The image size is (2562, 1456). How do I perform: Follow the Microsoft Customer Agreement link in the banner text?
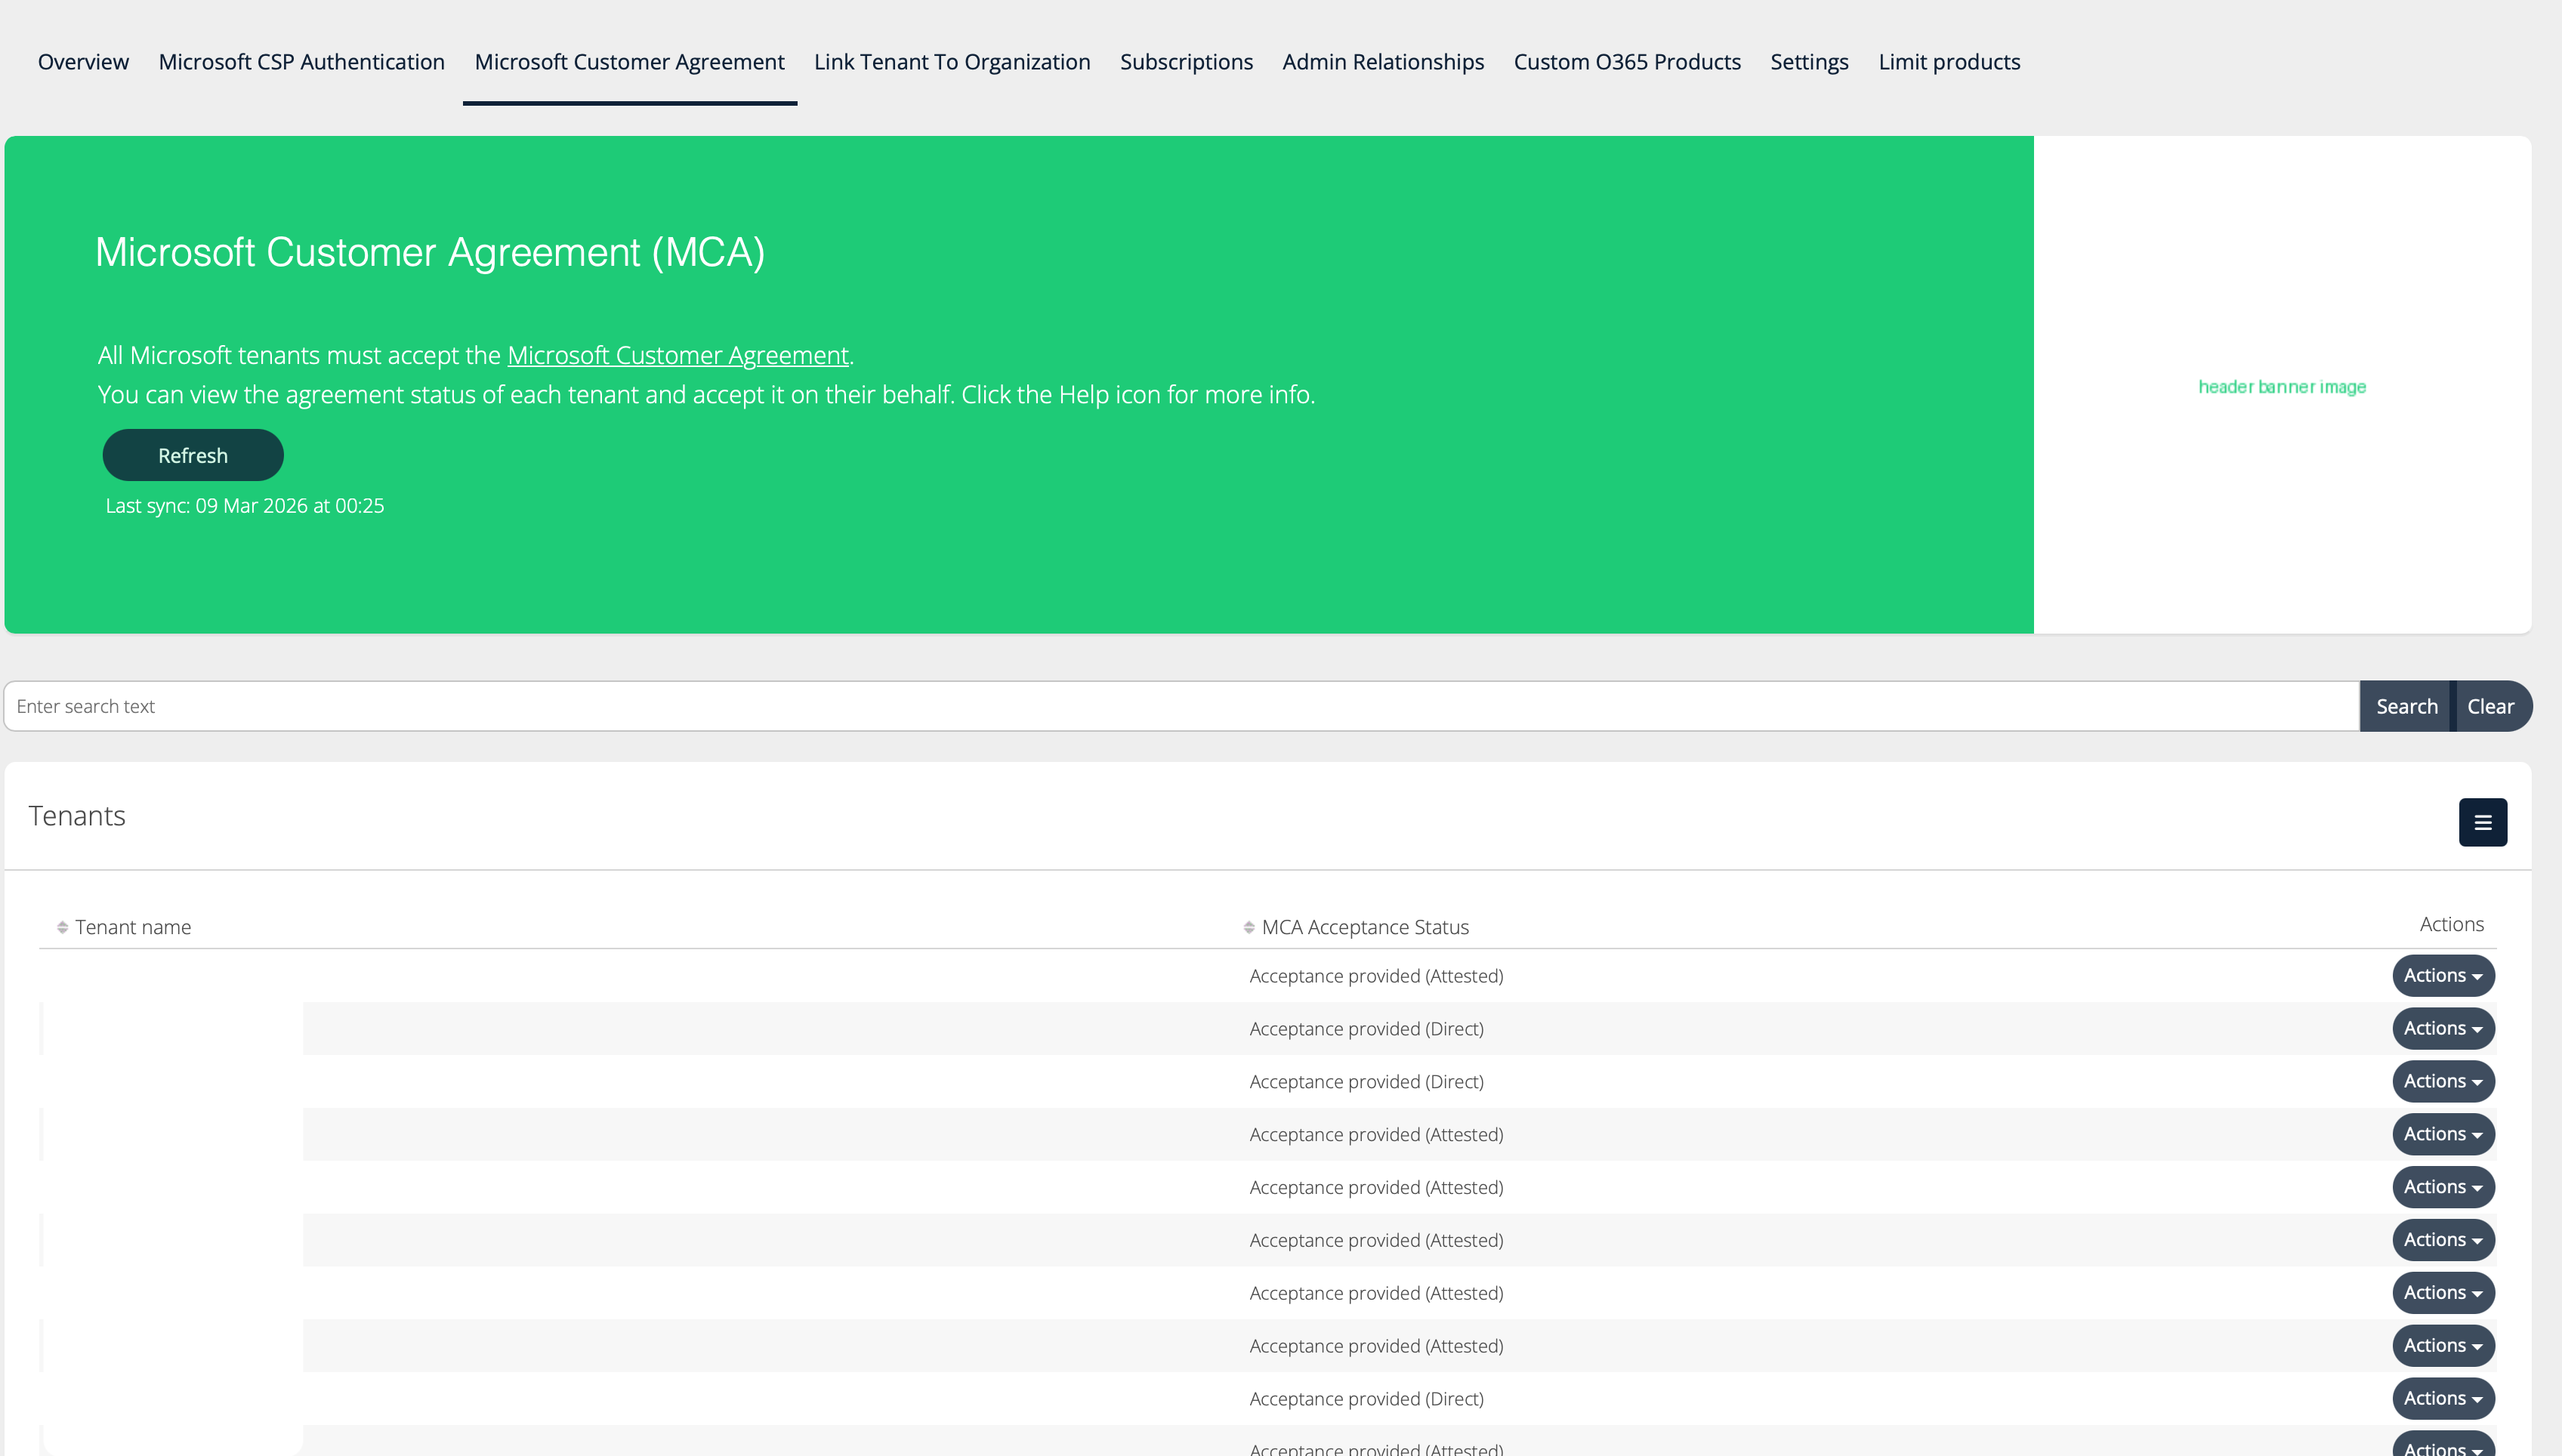click(678, 355)
